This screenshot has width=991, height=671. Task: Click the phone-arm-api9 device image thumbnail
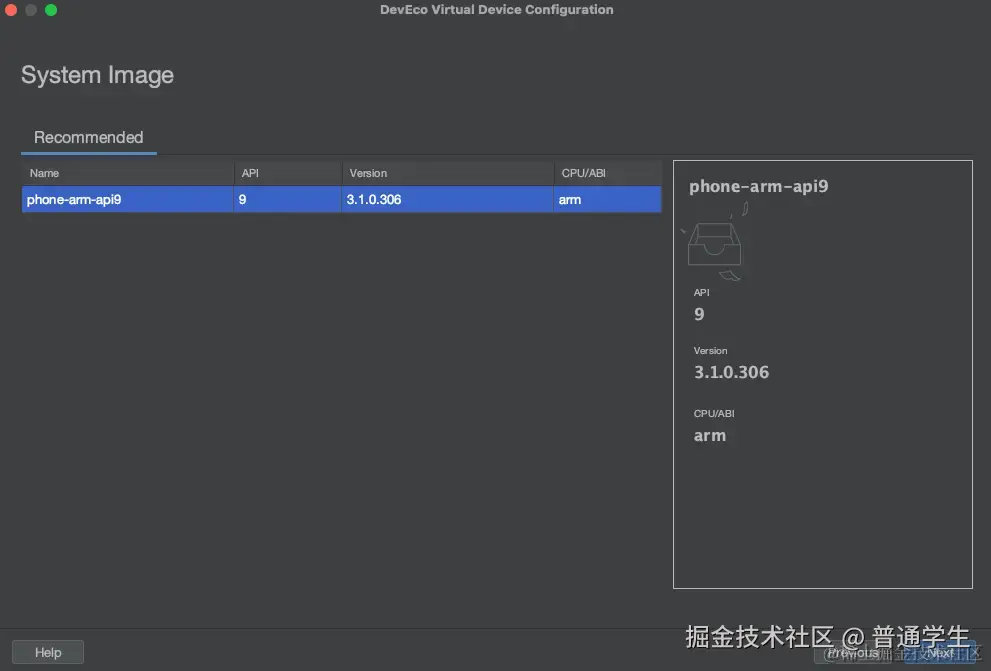pos(712,243)
